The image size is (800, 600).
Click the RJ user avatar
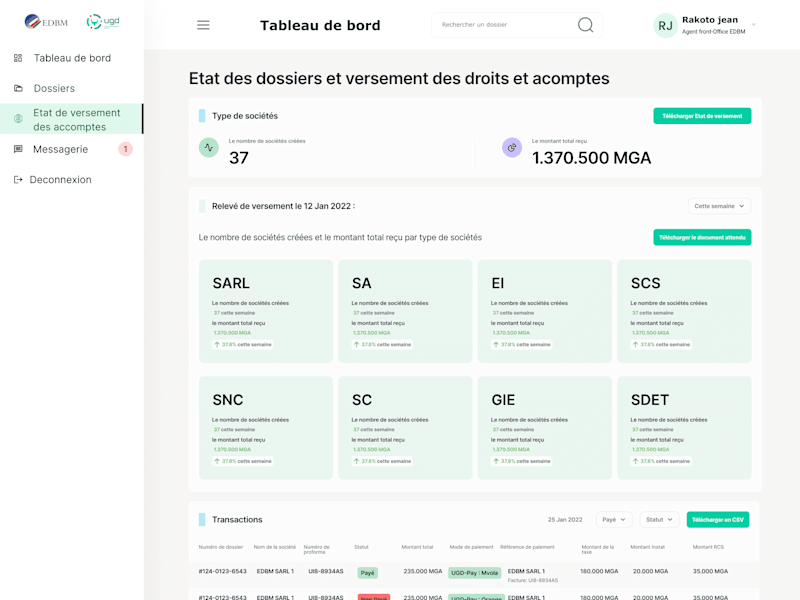(x=665, y=26)
